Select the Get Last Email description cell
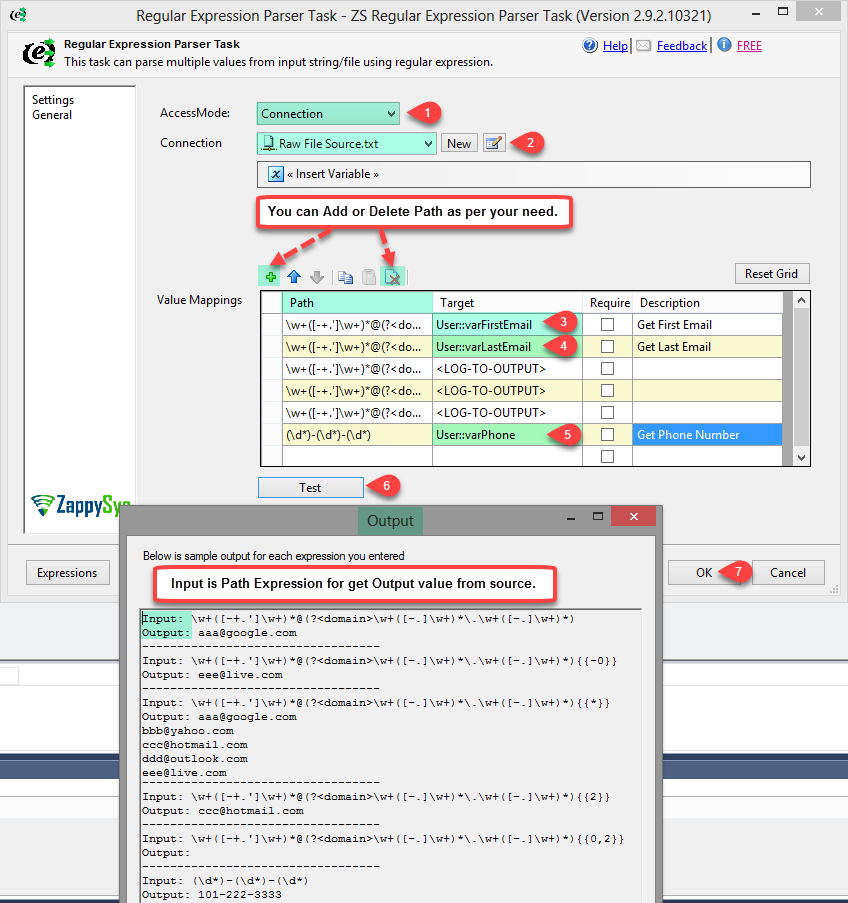The width and height of the screenshot is (848, 903). pyautogui.click(x=707, y=346)
